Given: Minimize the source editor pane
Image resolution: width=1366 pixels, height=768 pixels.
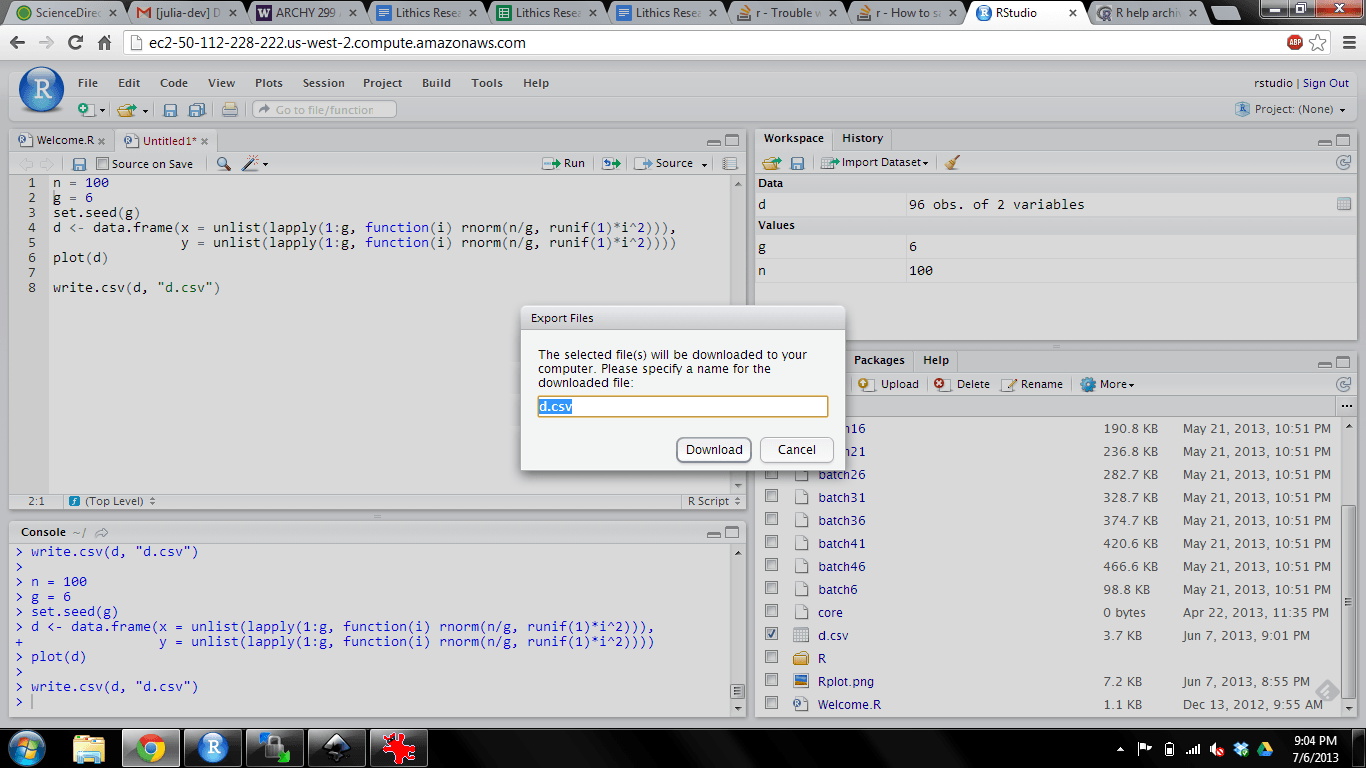Looking at the screenshot, I should click(713, 143).
